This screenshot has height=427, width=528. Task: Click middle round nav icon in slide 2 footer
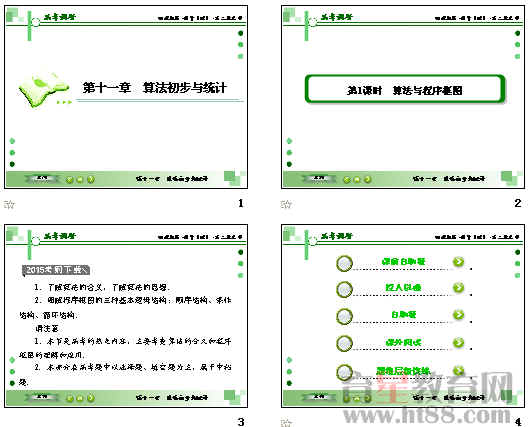357,180
